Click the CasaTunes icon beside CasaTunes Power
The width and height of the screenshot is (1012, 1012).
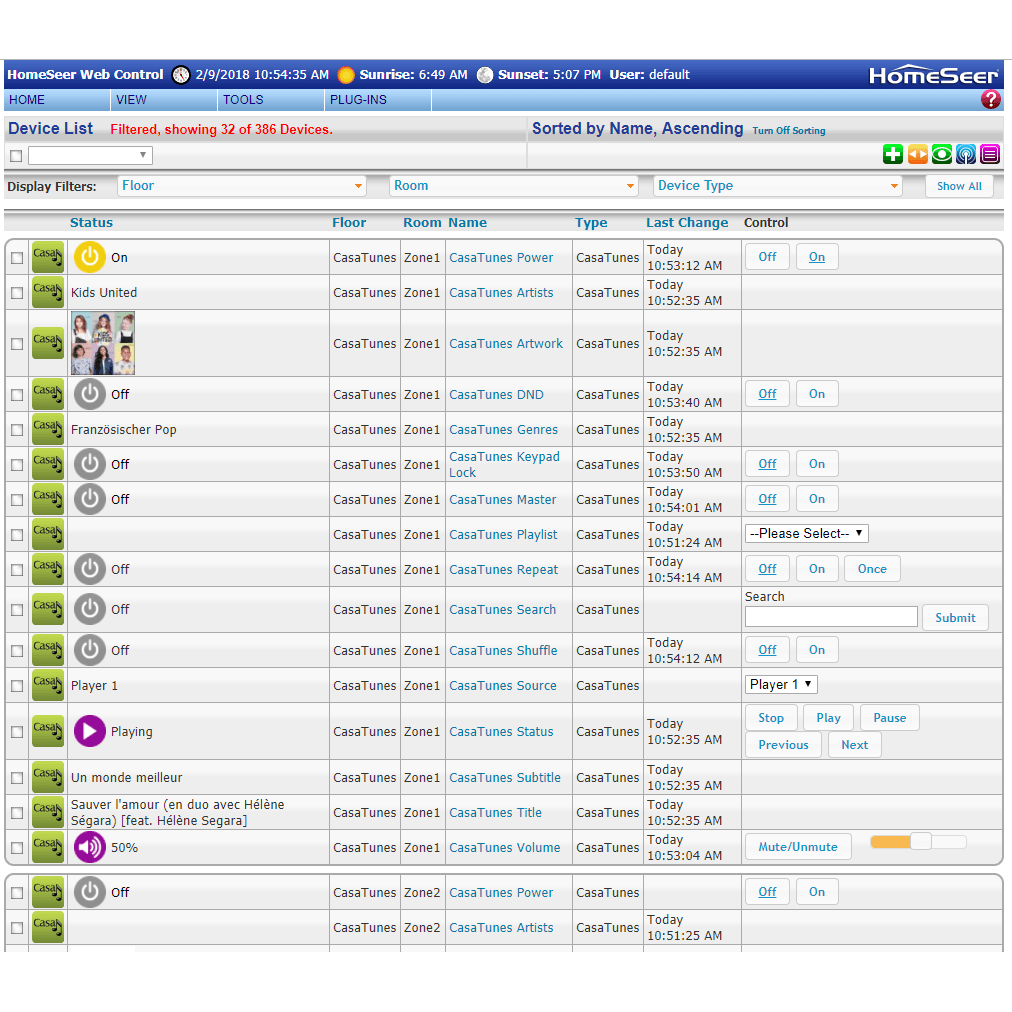(47, 257)
